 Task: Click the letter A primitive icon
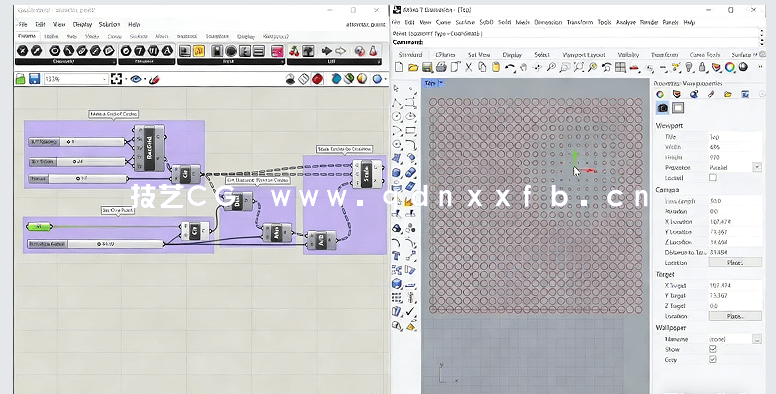tap(167, 50)
